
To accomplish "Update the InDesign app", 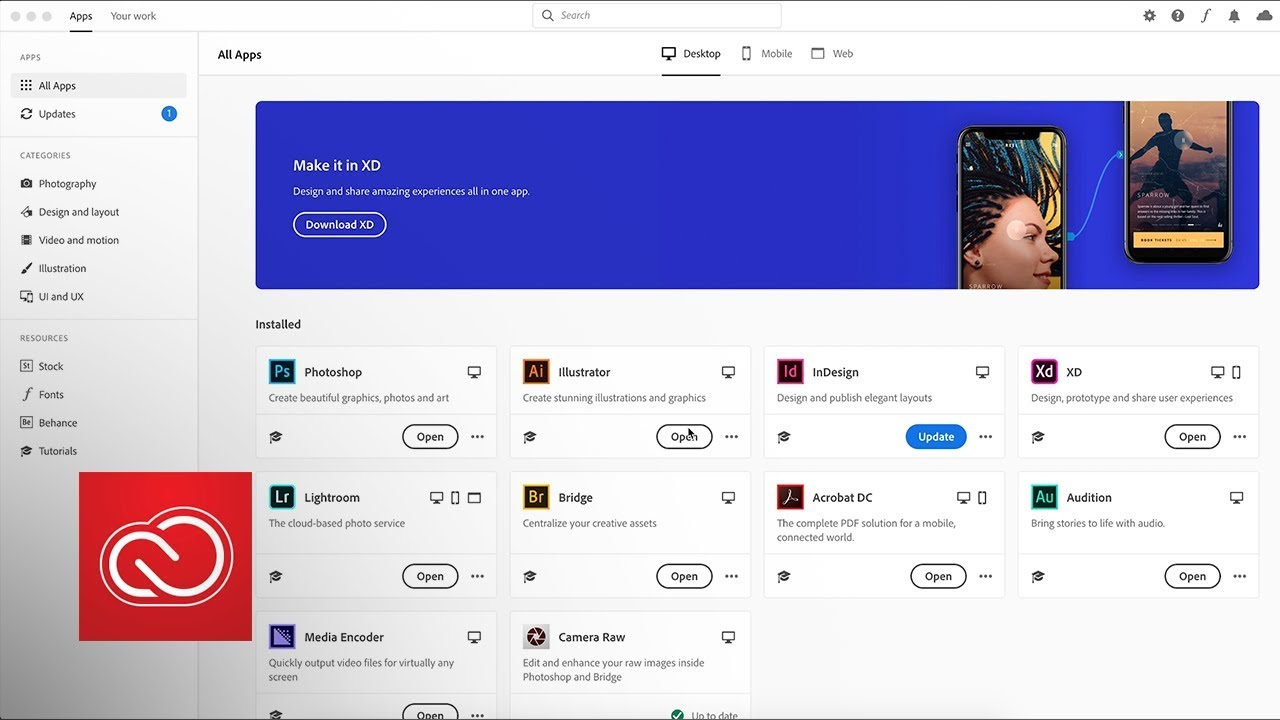I will click(936, 437).
